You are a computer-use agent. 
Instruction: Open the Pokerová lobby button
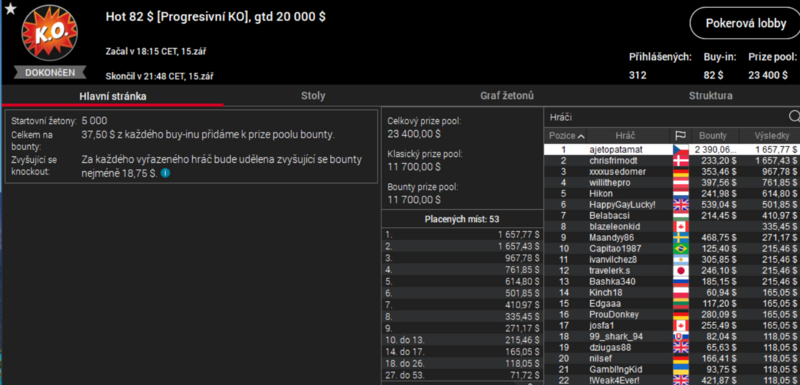(745, 23)
